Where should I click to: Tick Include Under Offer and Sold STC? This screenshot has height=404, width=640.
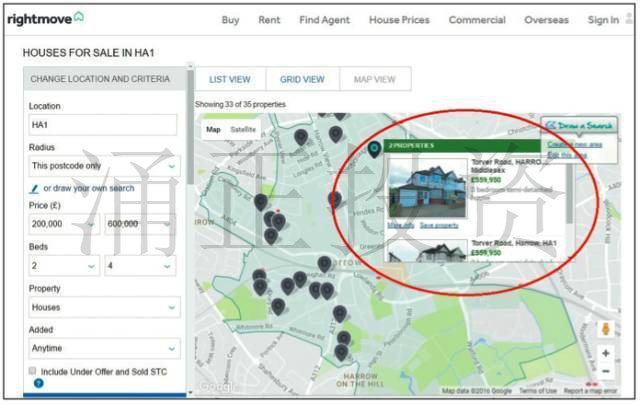(33, 371)
